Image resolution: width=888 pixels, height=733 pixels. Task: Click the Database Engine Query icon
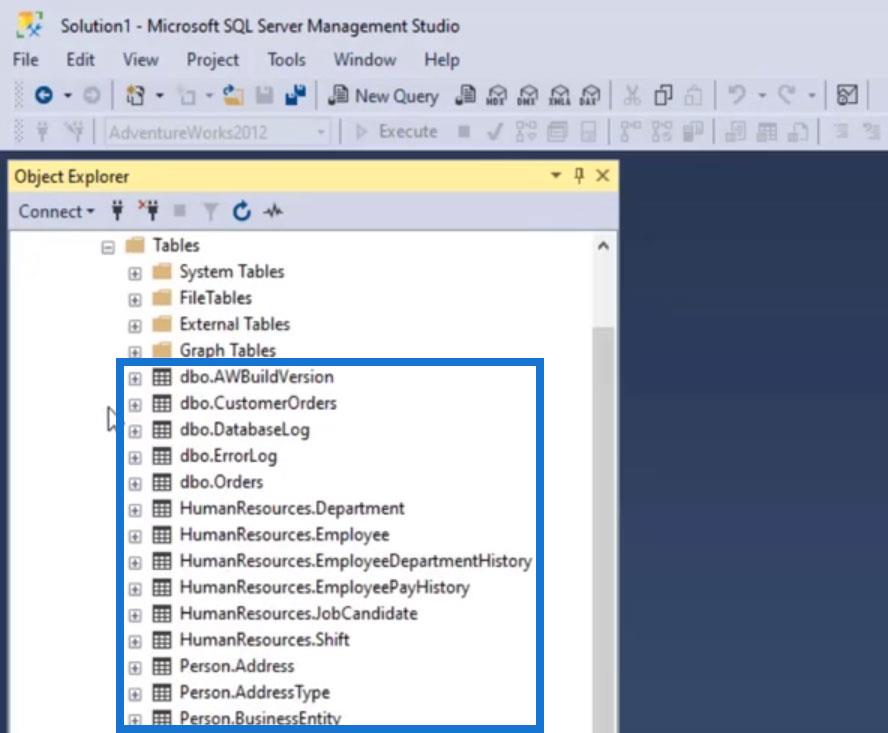[466, 95]
